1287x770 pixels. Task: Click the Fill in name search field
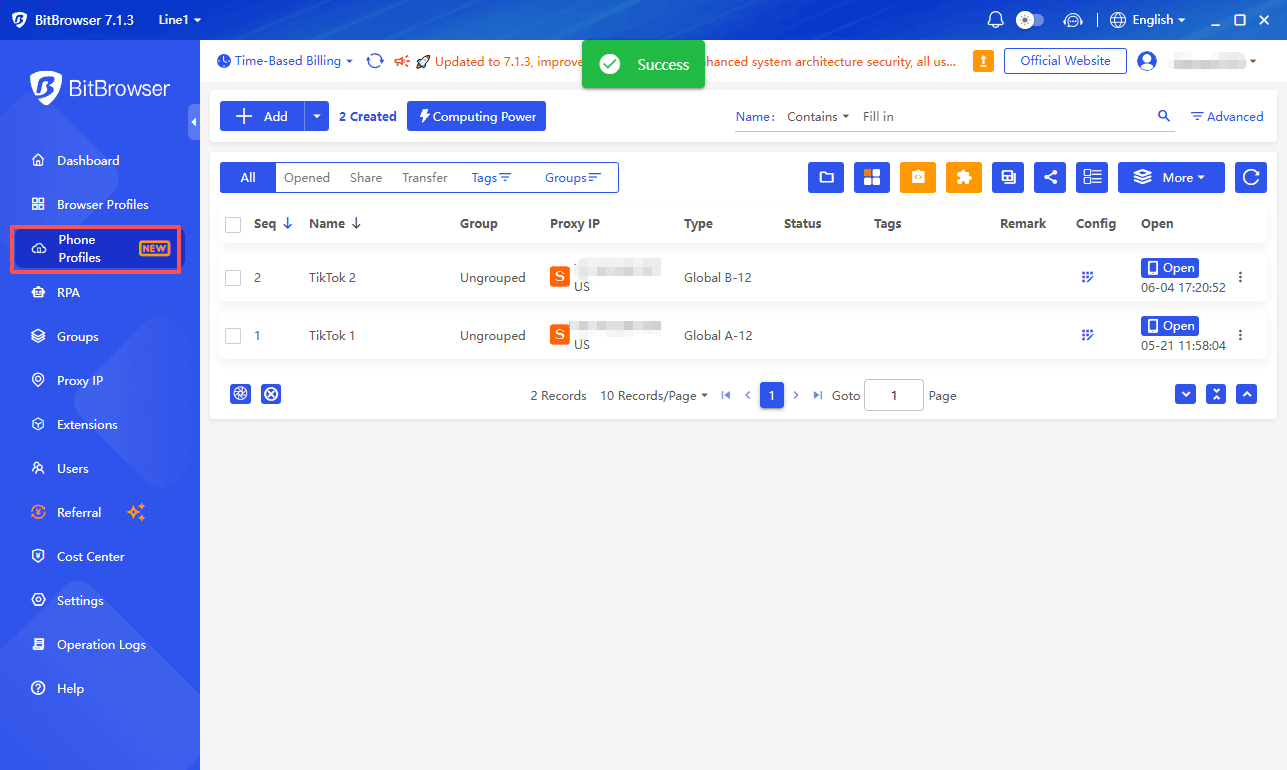point(1005,116)
